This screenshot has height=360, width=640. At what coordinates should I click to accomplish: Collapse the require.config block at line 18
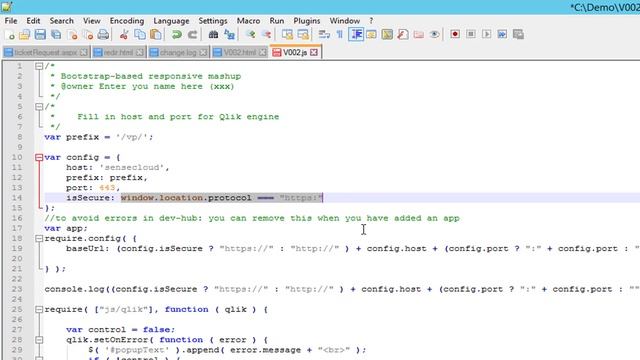tap(39, 238)
